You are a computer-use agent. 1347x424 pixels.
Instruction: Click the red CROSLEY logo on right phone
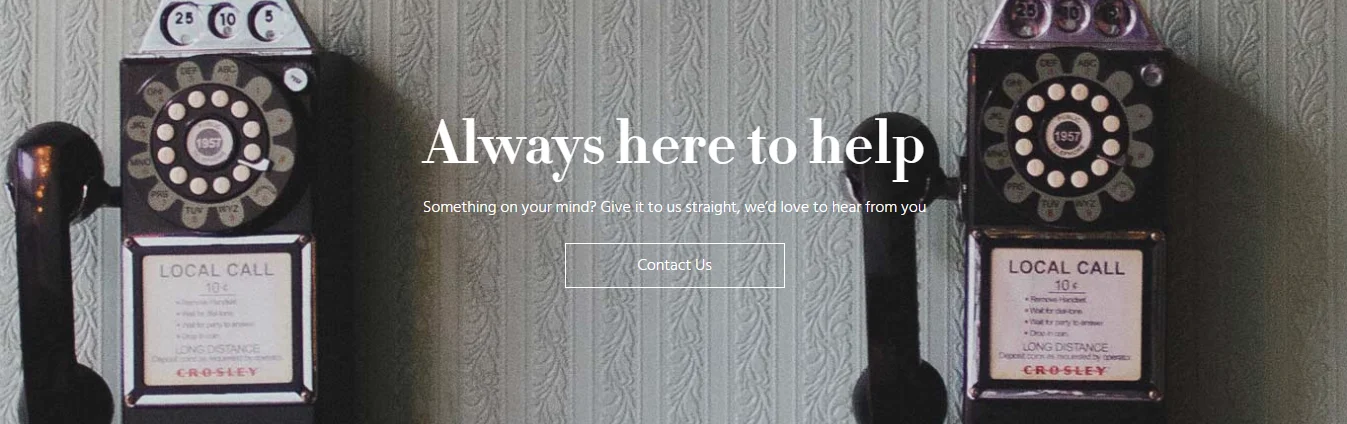(x=1065, y=370)
